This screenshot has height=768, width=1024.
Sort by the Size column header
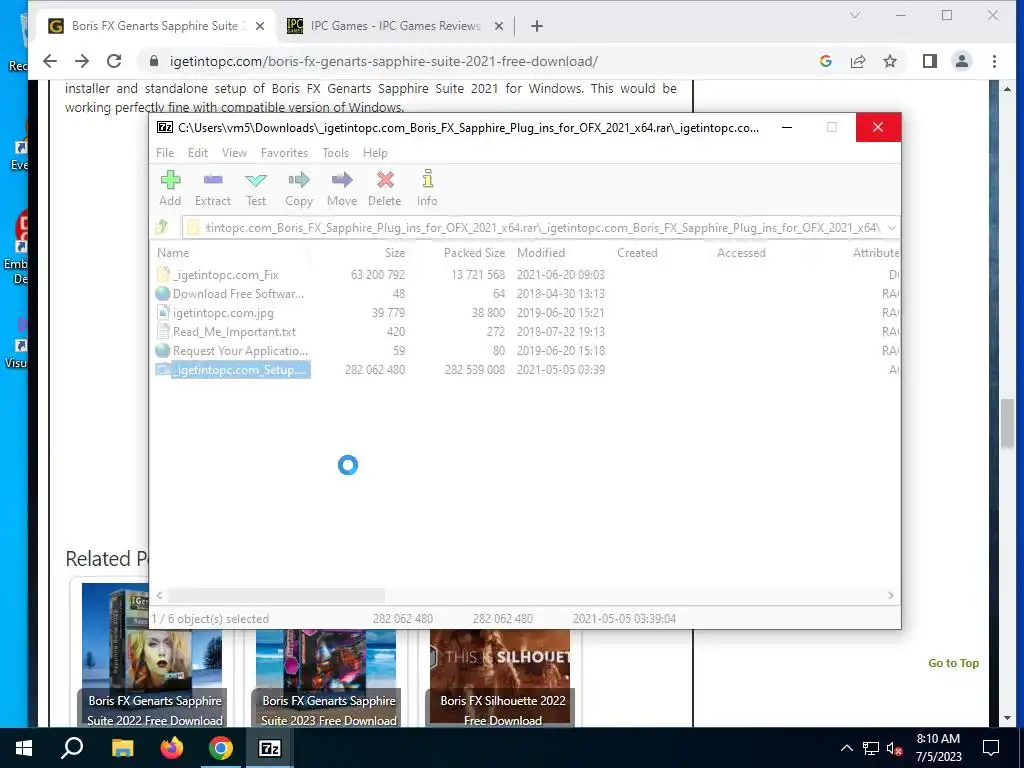(394, 253)
